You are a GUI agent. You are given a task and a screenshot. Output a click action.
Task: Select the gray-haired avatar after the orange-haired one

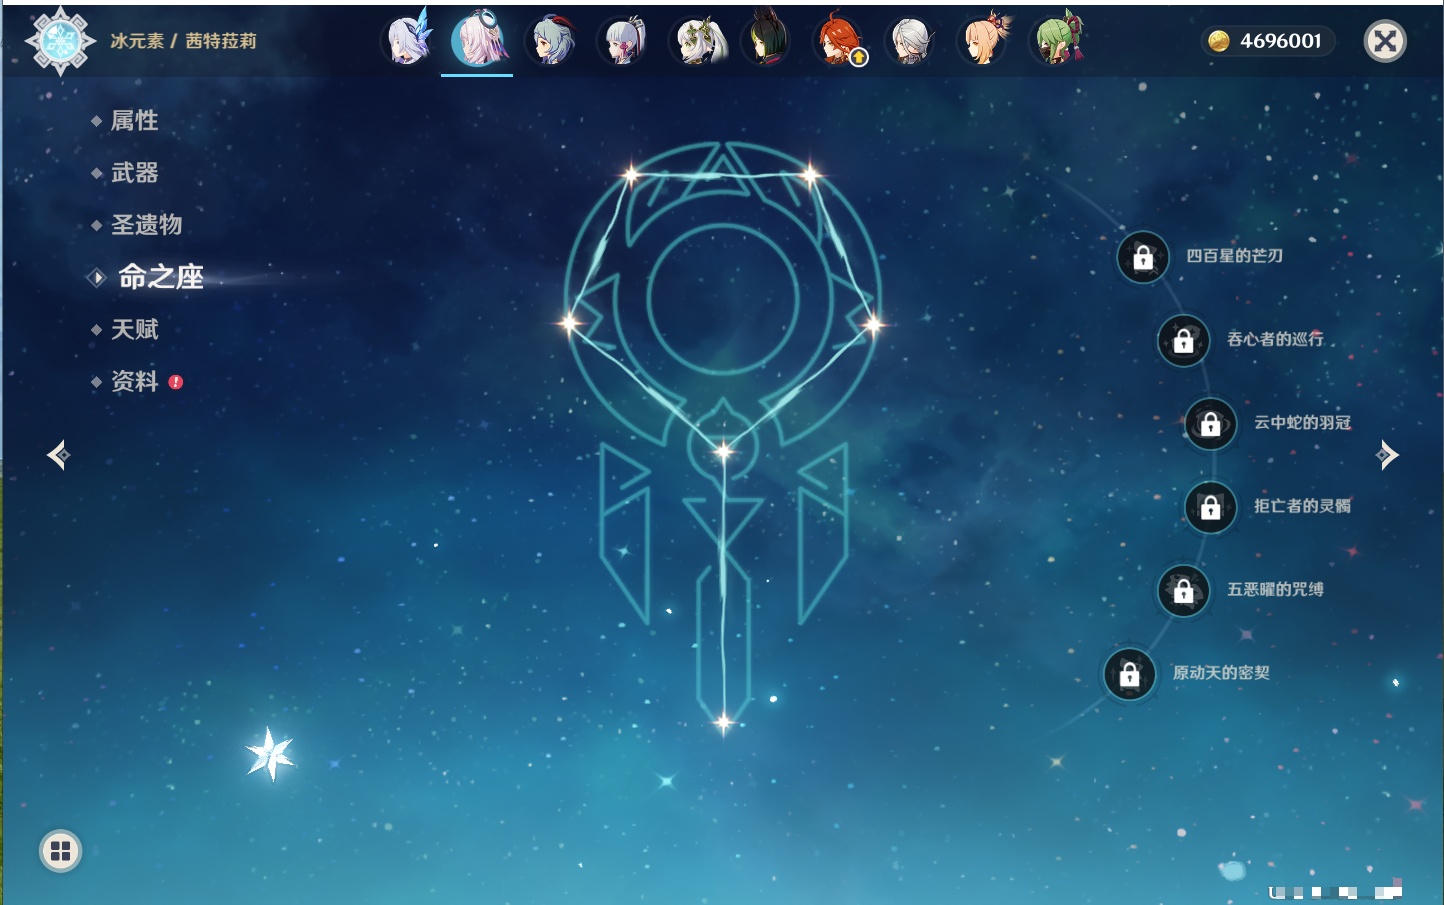pos(911,40)
